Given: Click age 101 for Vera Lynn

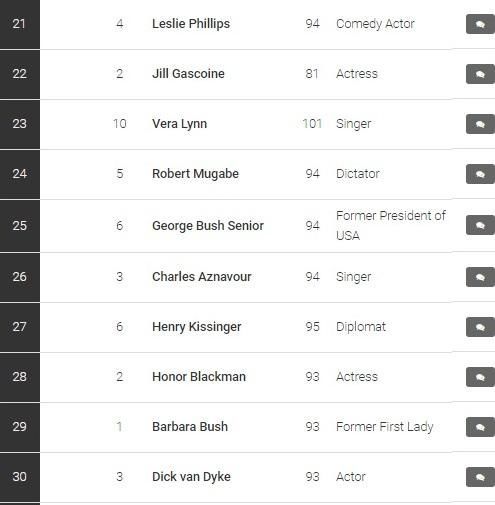Looking at the screenshot, I should 312,124.
